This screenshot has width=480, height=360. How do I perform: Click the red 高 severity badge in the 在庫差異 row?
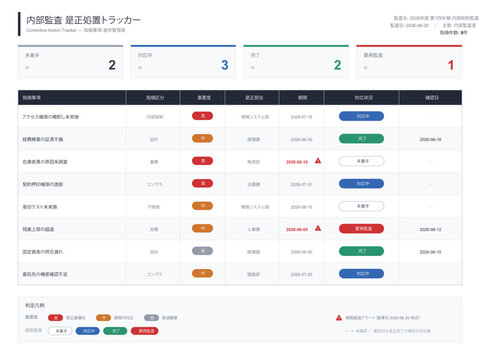[x=202, y=161]
